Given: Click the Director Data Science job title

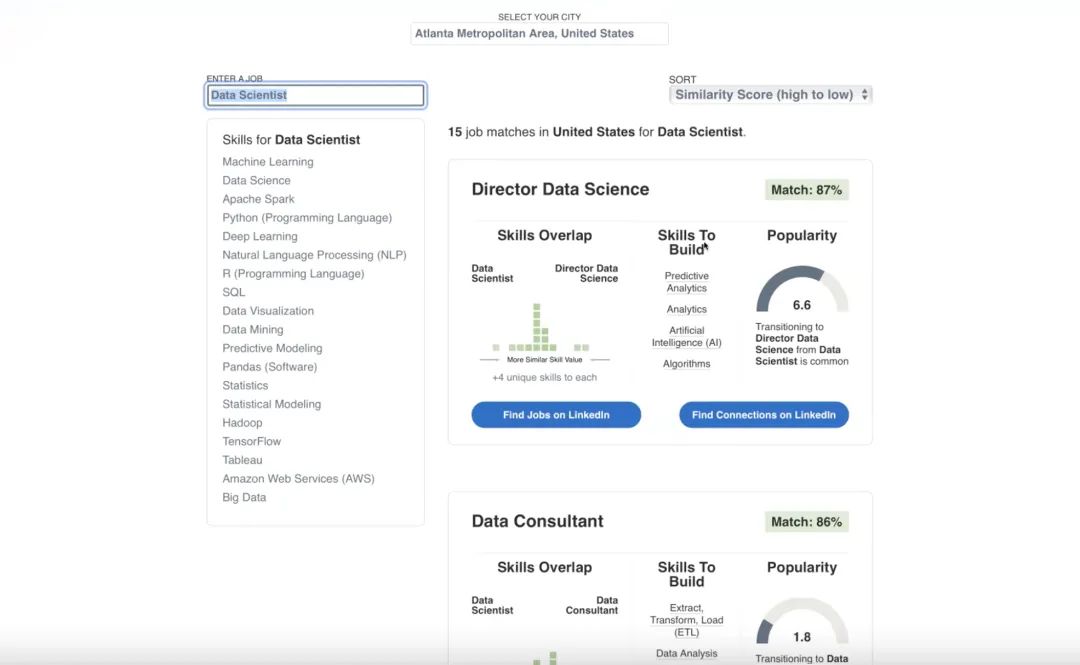Looking at the screenshot, I should (x=560, y=189).
